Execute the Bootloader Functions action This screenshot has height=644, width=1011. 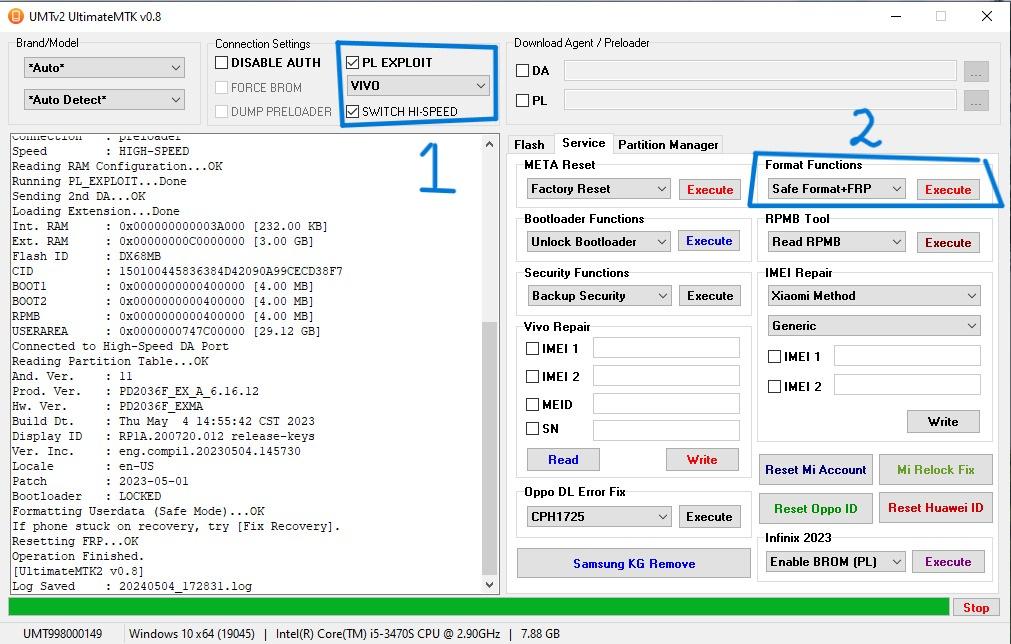[709, 241]
